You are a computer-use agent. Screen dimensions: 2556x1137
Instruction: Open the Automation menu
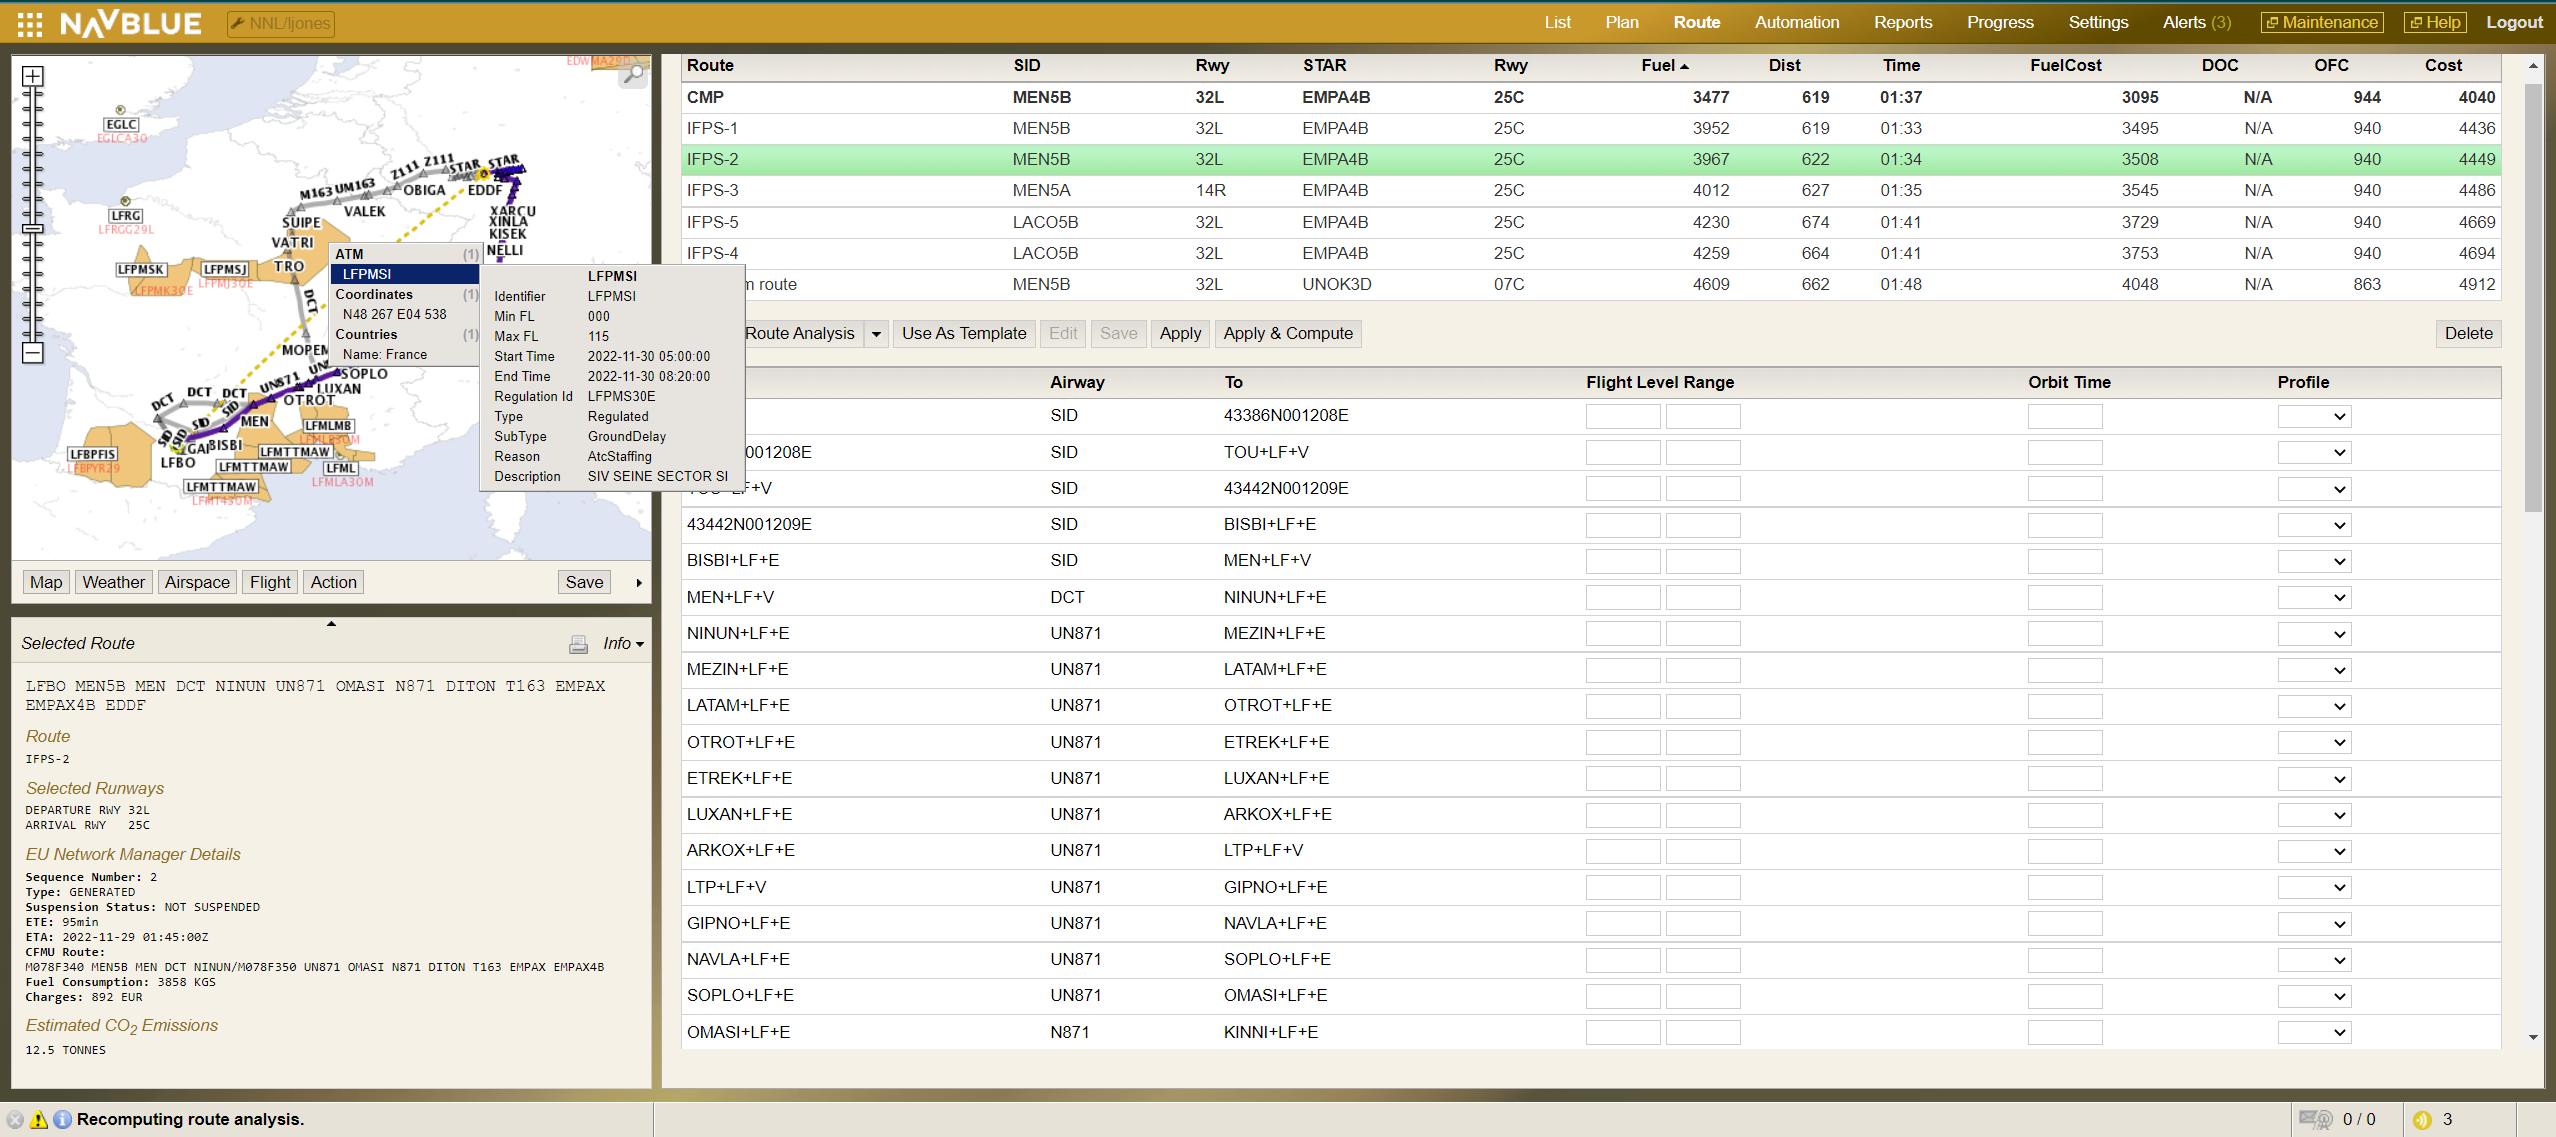(x=1797, y=22)
